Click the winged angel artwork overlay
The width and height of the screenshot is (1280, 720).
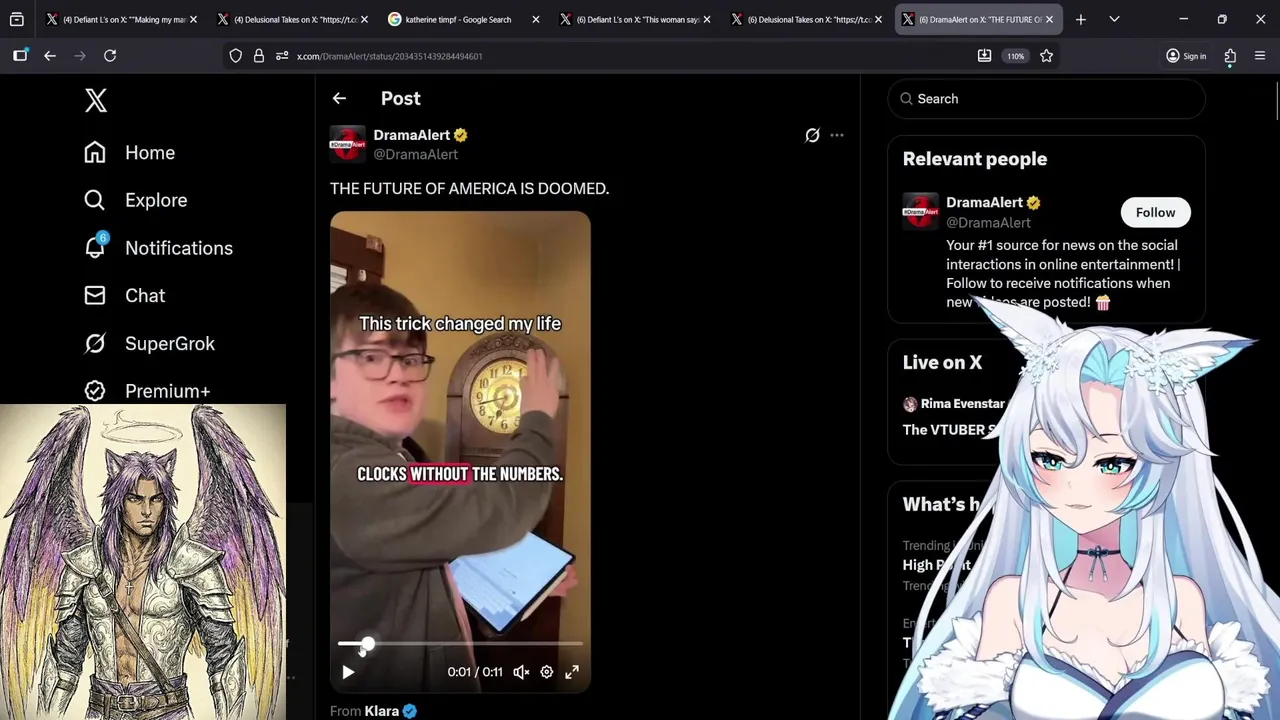coord(143,562)
